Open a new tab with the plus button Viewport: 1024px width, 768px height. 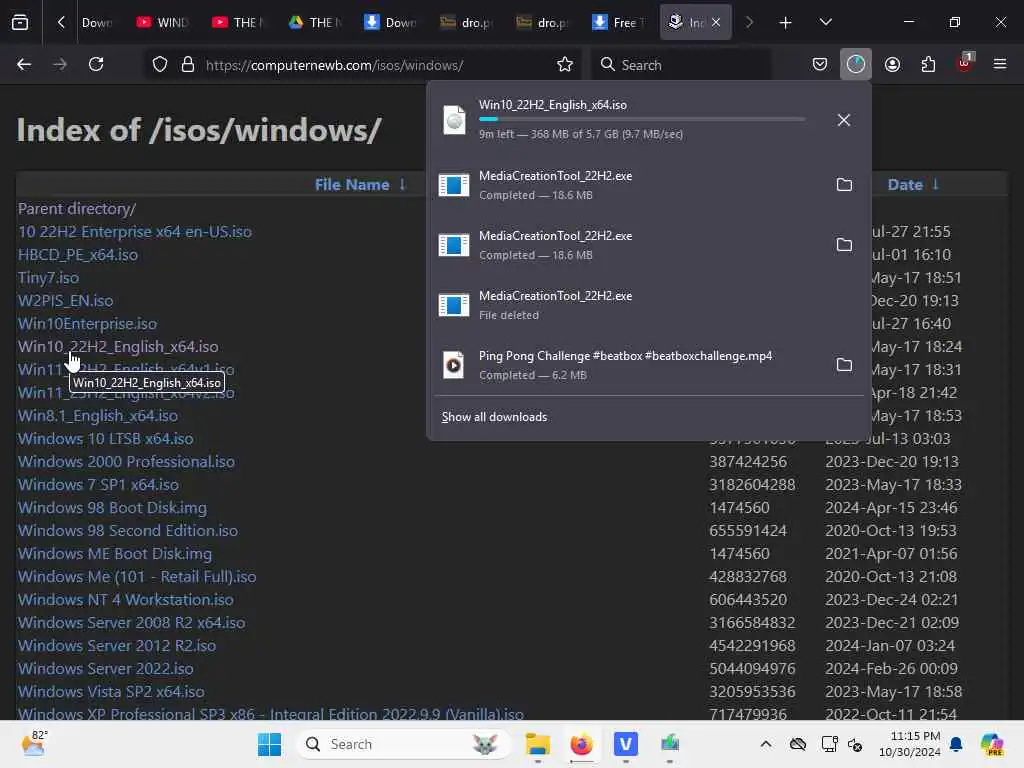click(x=786, y=23)
